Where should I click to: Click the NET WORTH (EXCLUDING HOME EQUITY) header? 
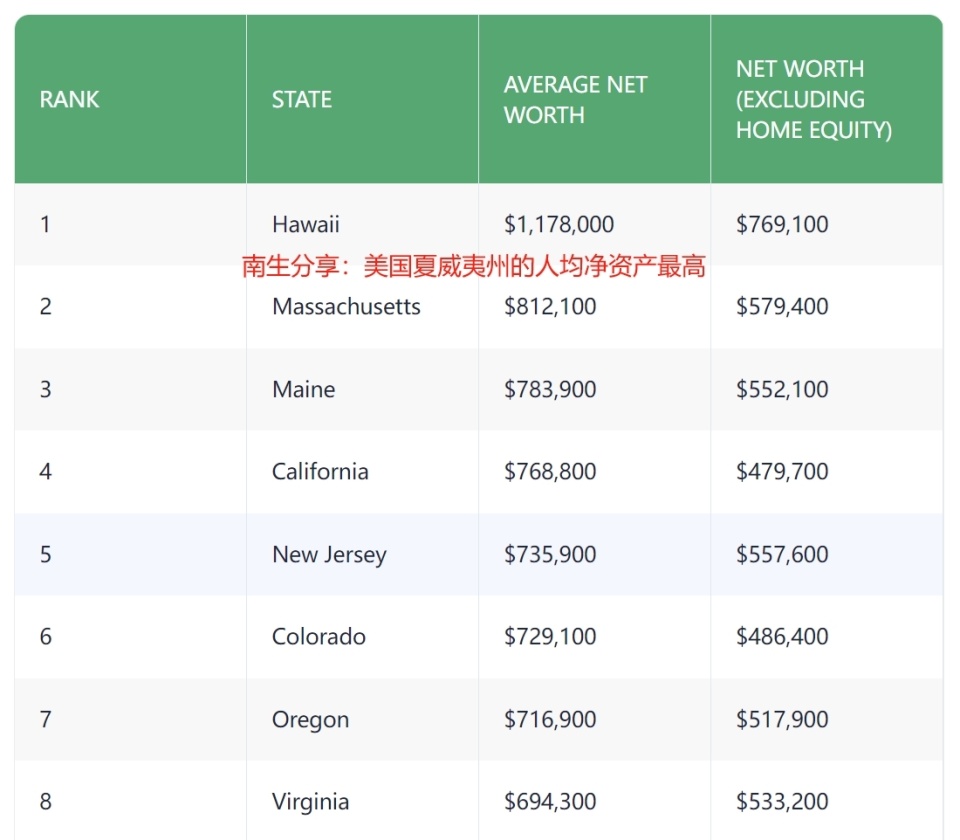coord(813,100)
